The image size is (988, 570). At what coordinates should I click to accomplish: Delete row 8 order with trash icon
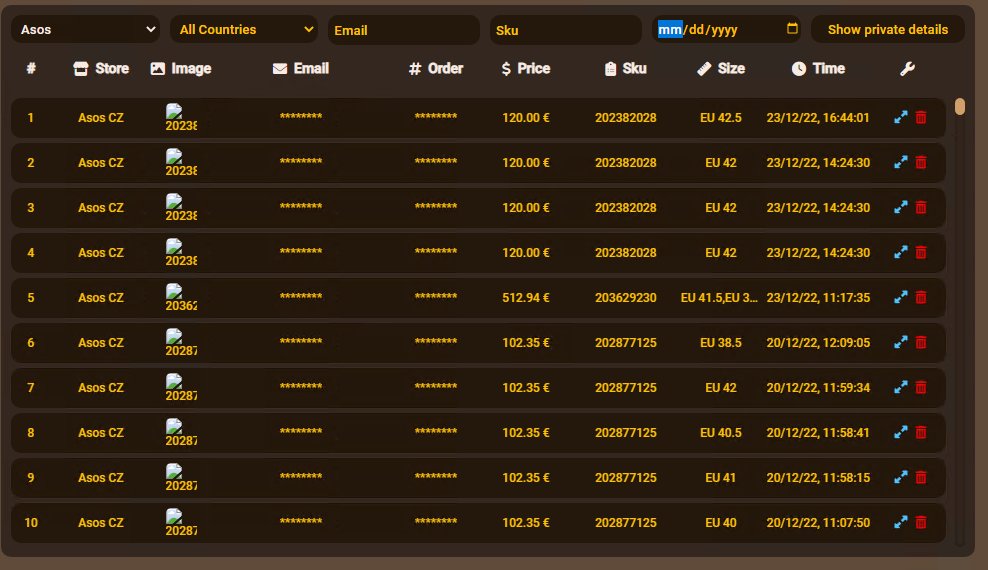[x=921, y=433]
